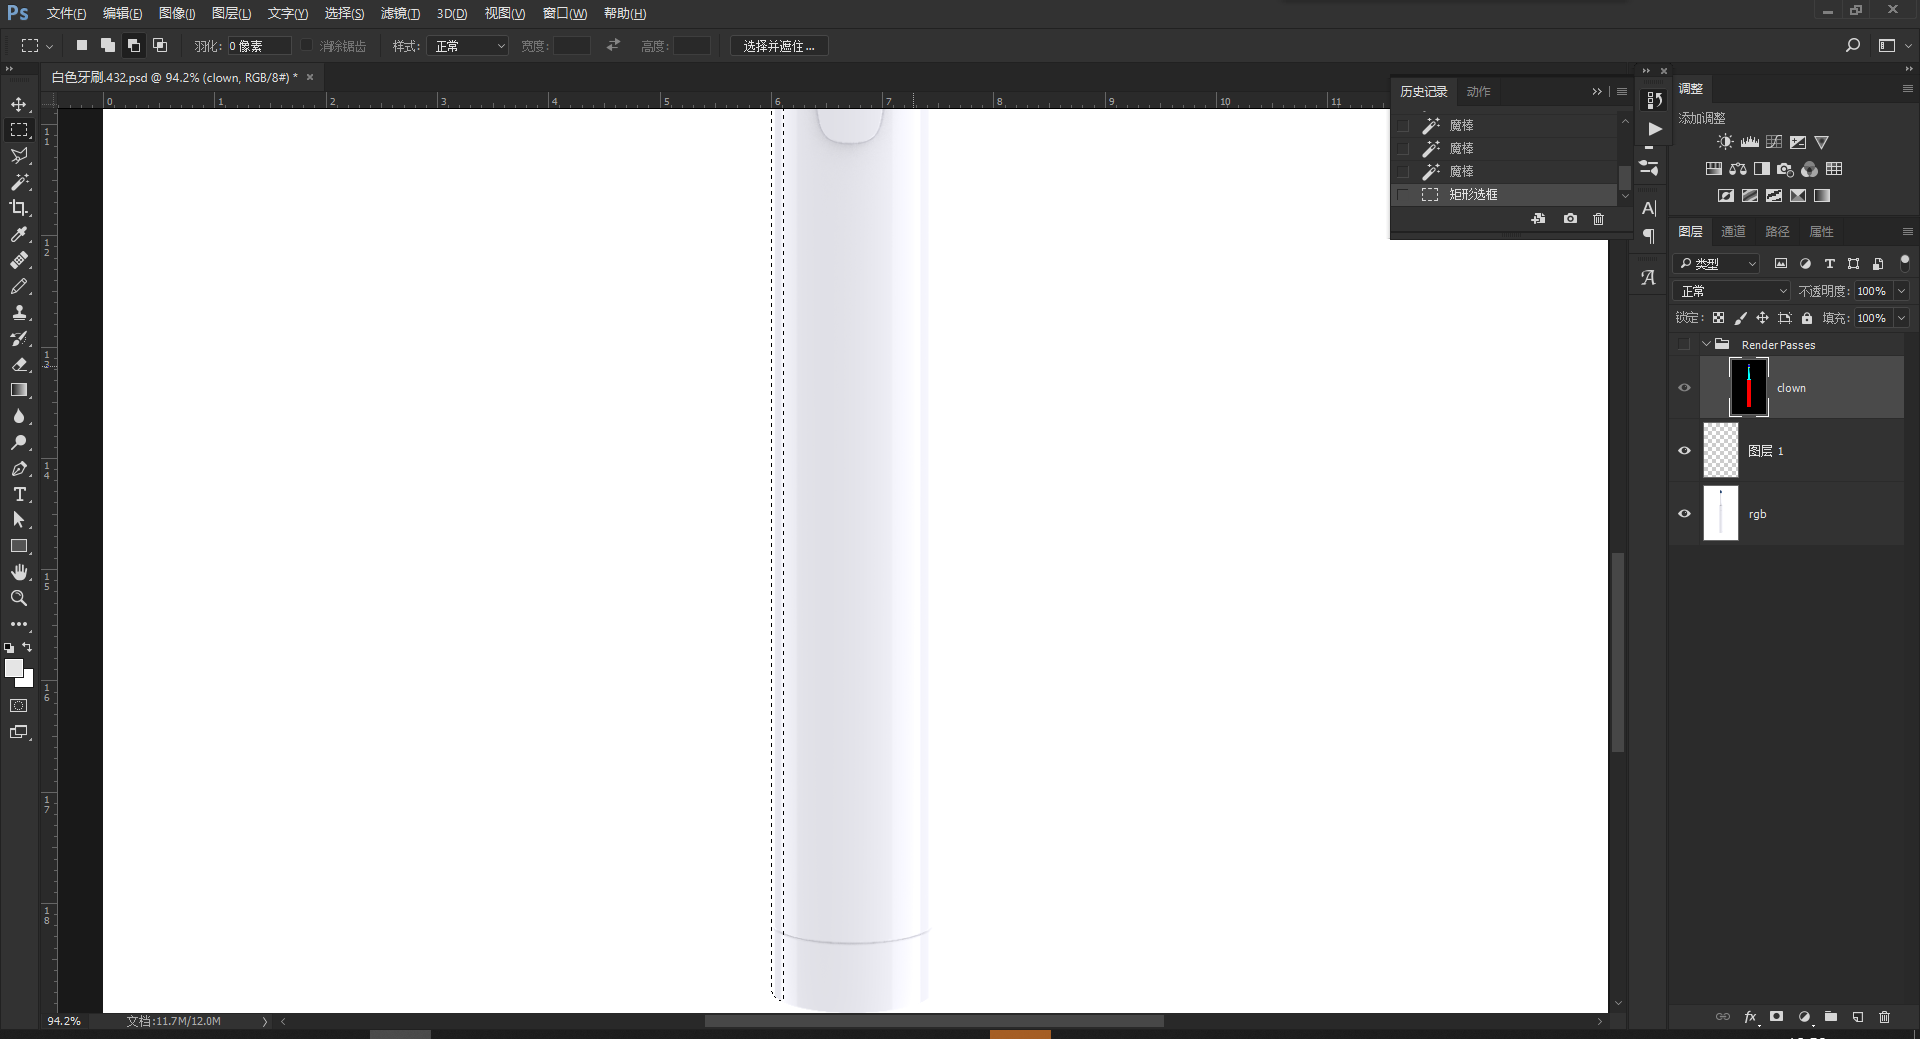Switch to the 通道 tab
Screen dimensions: 1920x1039
click(1734, 231)
